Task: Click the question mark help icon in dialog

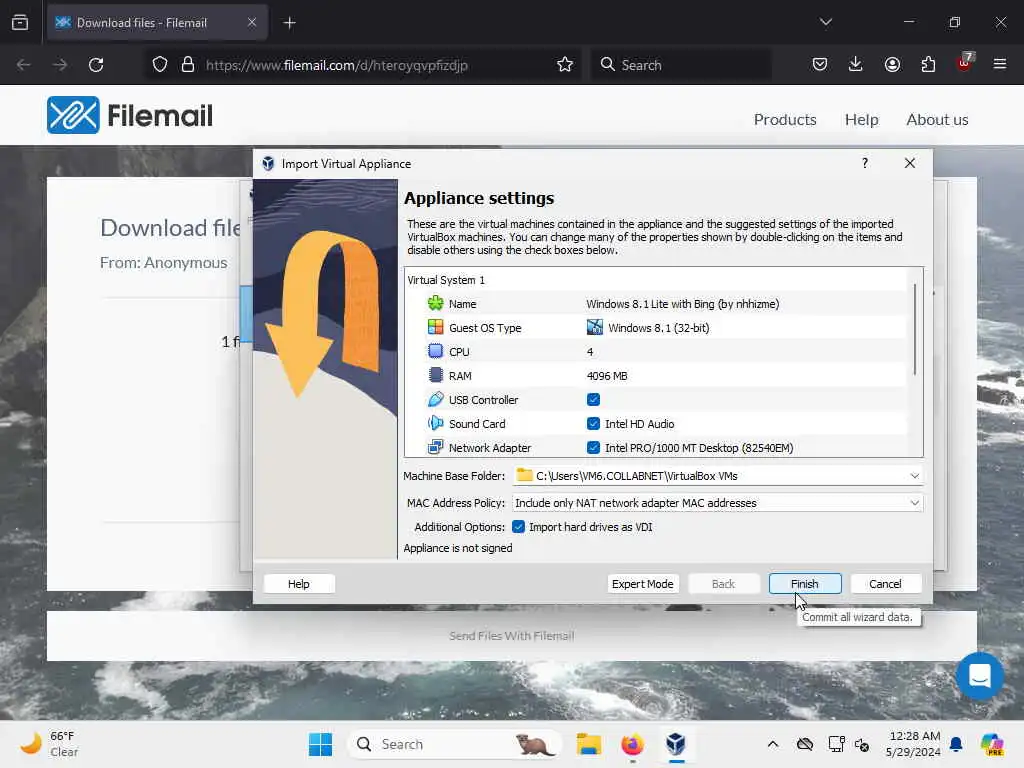Action: click(865, 163)
